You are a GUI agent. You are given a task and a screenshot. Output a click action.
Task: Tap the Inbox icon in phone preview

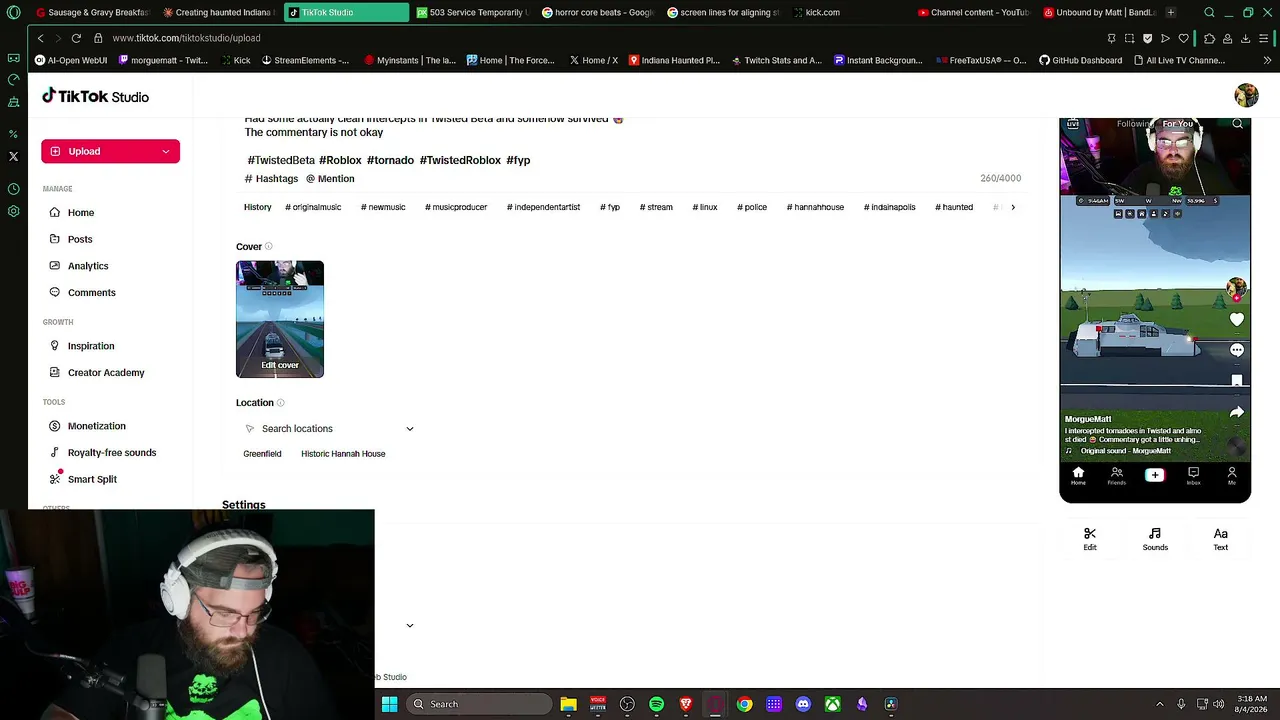[x=1193, y=476]
